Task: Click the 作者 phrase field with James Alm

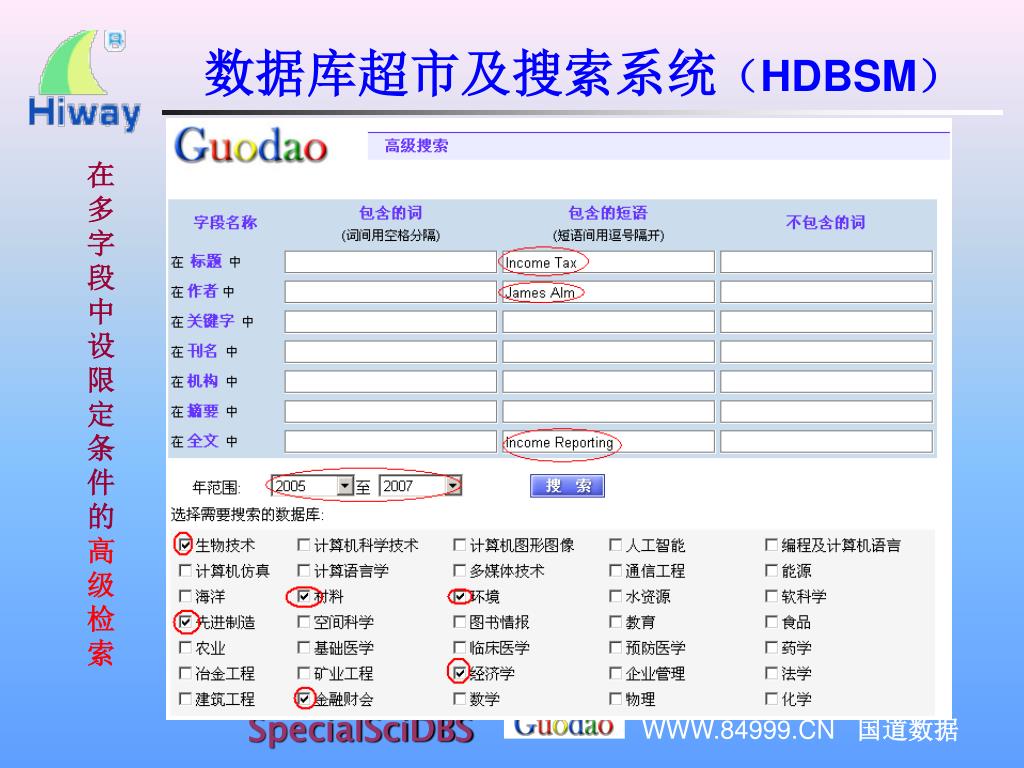Action: (608, 292)
